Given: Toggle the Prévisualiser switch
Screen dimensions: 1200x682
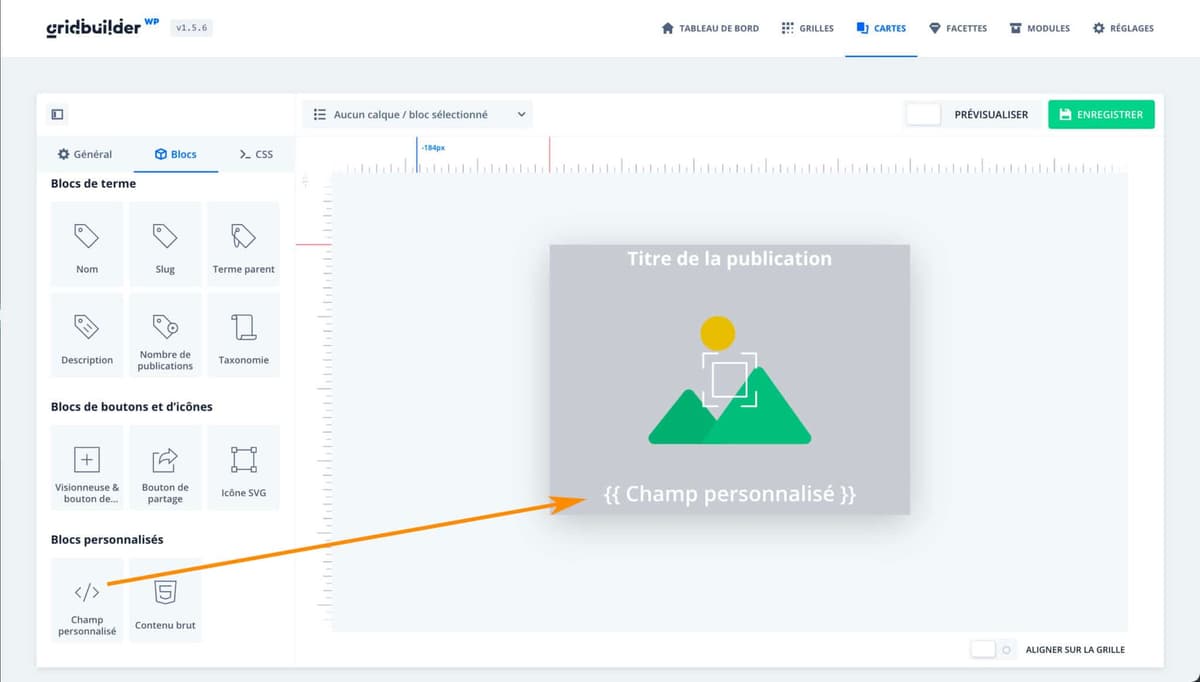Looking at the screenshot, I should pos(923,115).
